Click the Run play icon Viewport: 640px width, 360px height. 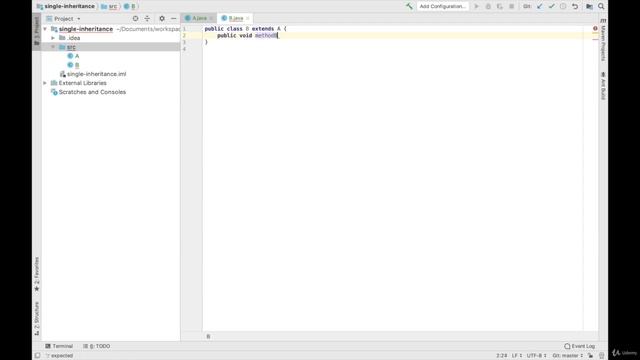[x=476, y=6]
